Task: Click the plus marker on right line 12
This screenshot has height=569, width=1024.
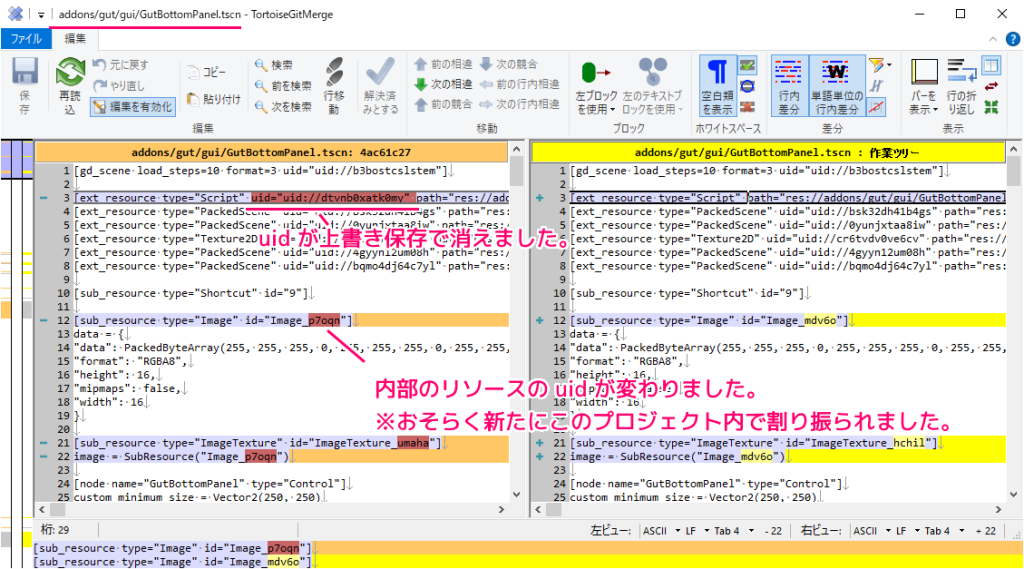Action: pos(539,320)
